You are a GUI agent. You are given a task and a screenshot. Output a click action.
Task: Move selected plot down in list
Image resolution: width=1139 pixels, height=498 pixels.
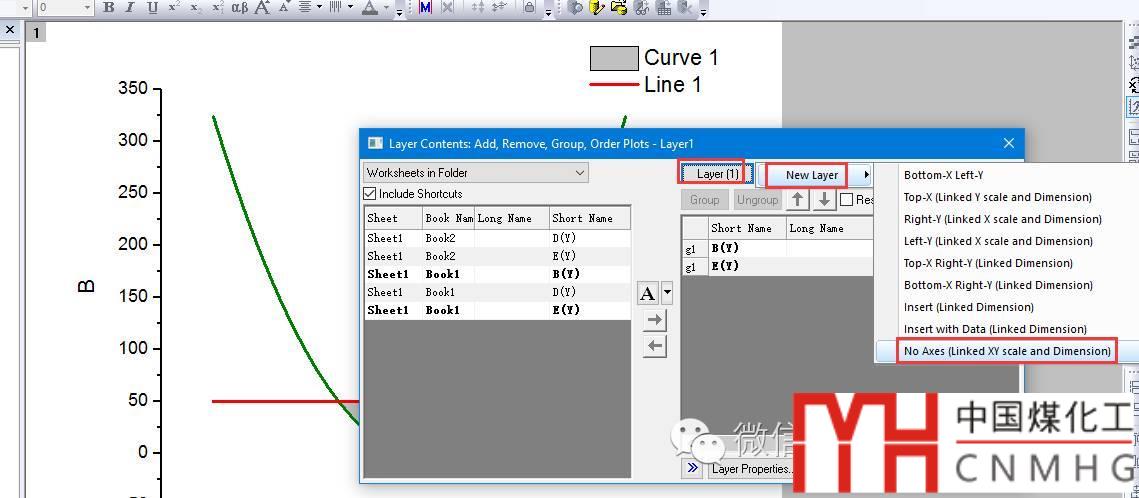823,200
